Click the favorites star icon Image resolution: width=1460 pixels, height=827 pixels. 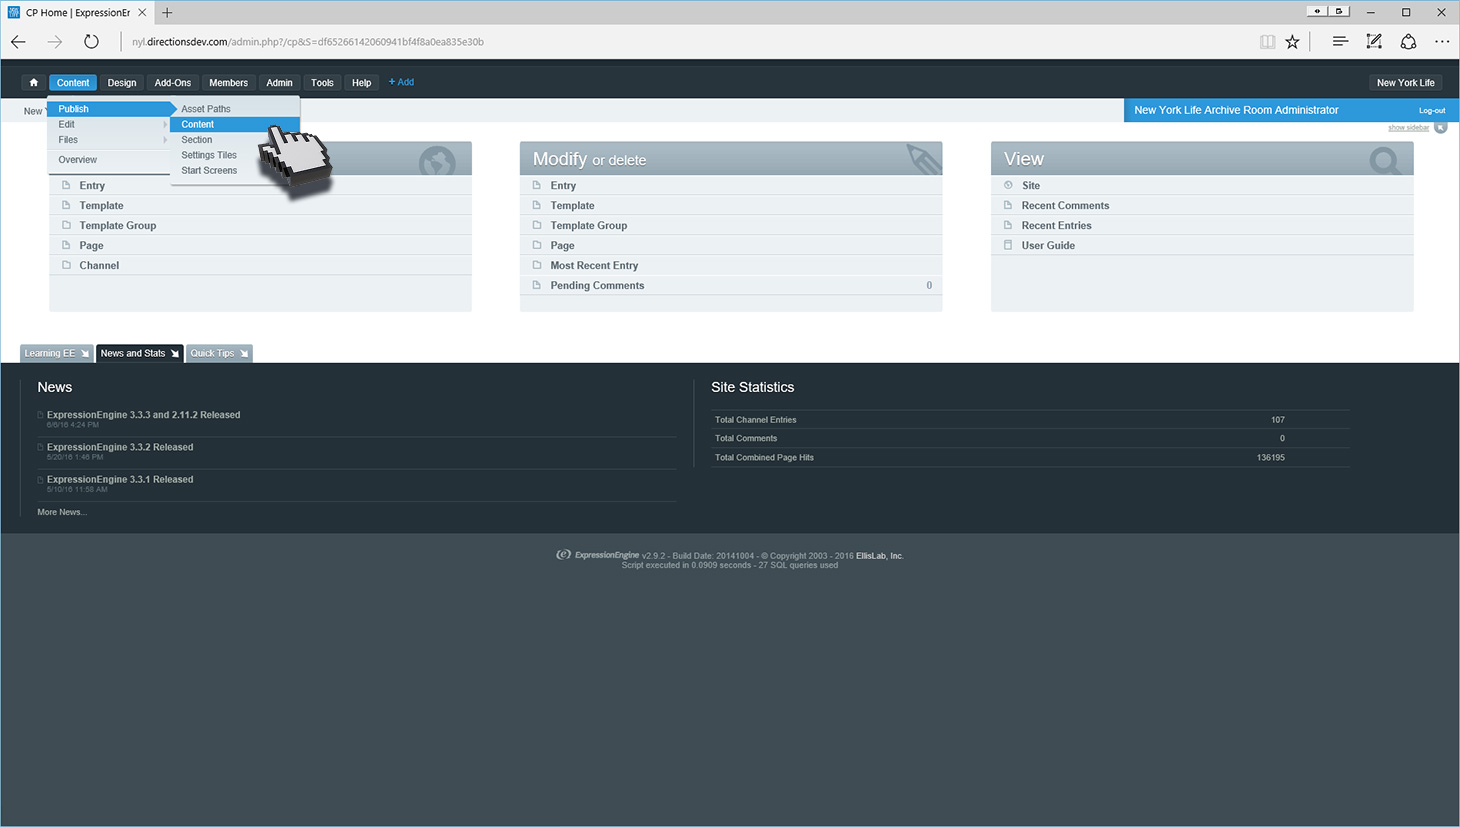(1292, 42)
